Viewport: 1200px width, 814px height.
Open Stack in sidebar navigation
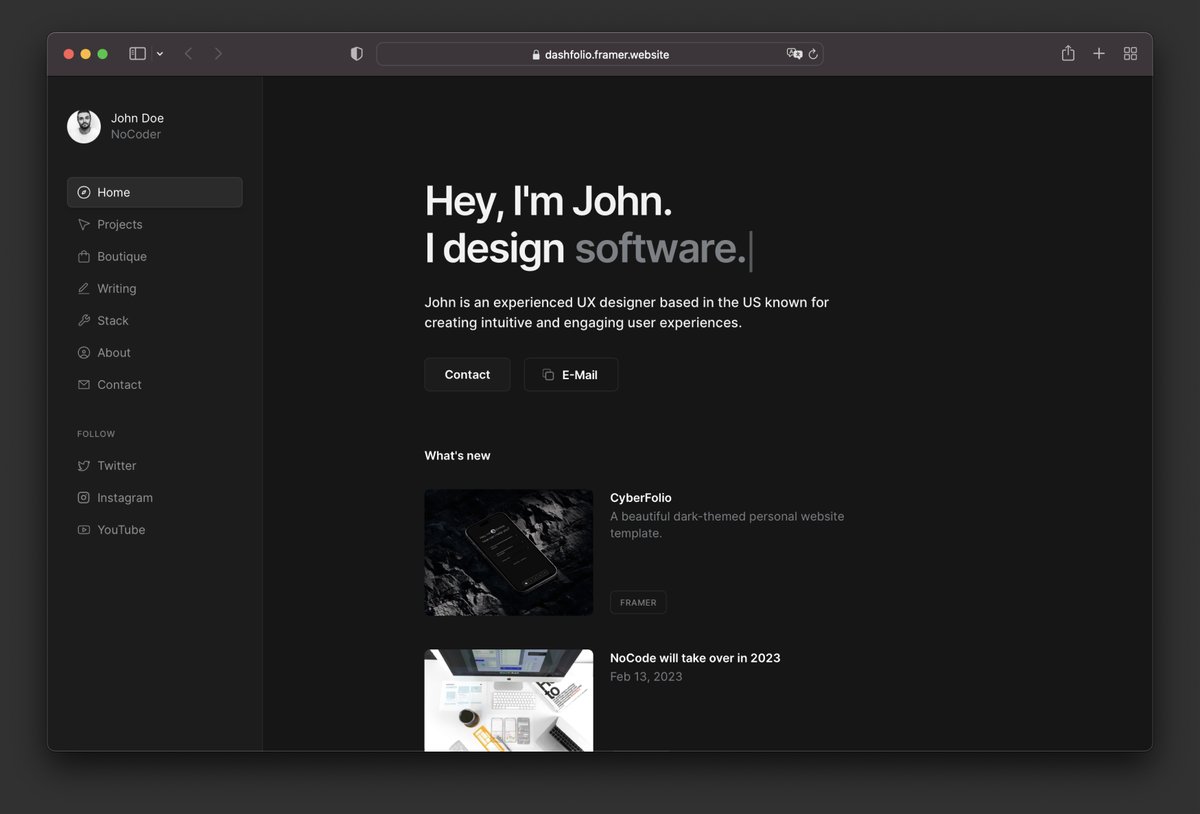tap(155, 320)
